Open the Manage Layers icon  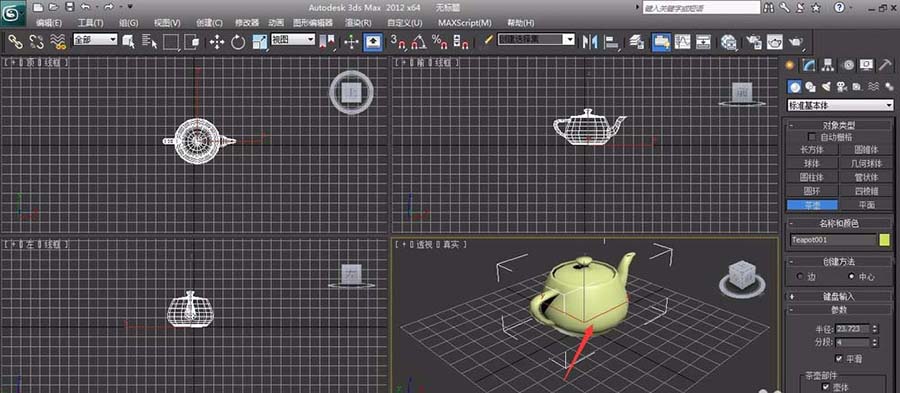pyautogui.click(x=637, y=41)
